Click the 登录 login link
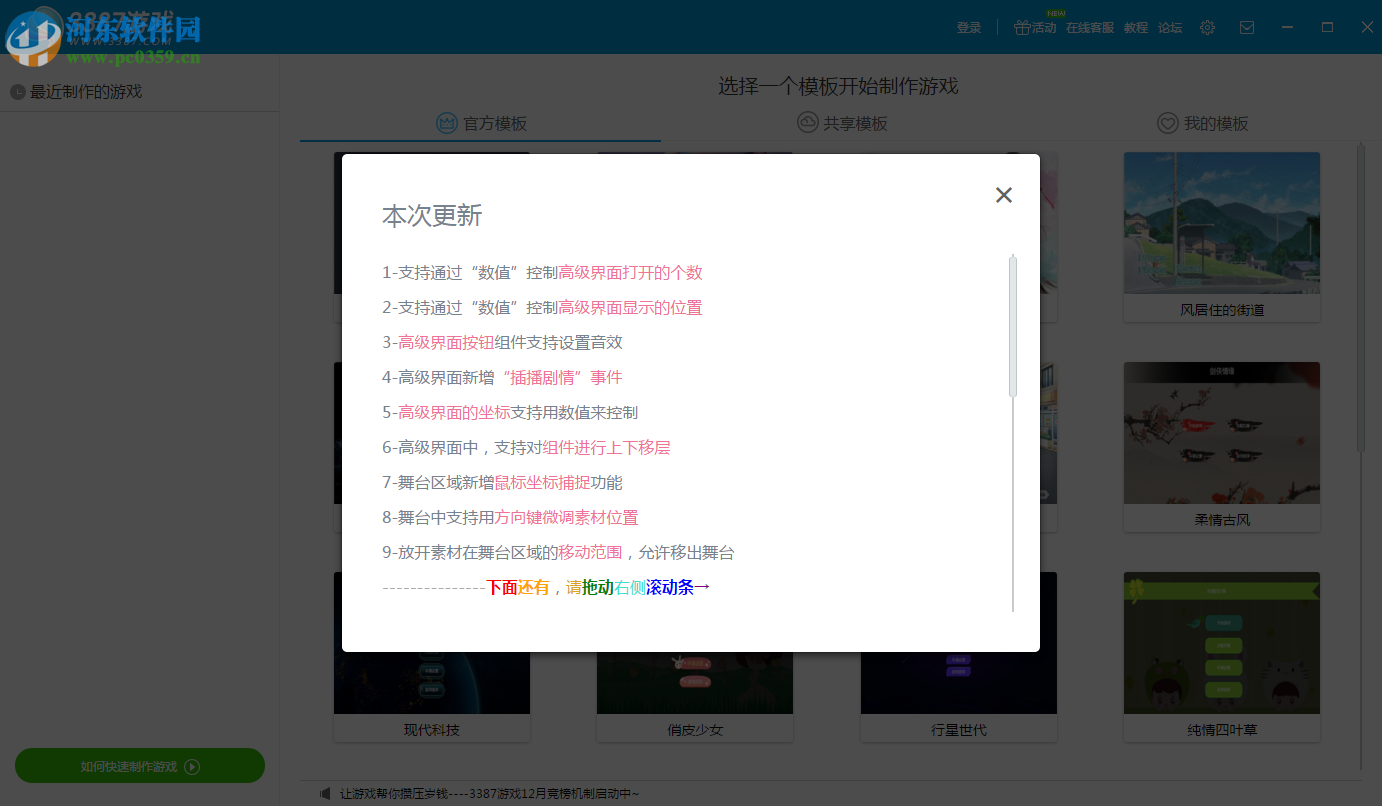Viewport: 1382px width, 806px height. click(x=968, y=27)
